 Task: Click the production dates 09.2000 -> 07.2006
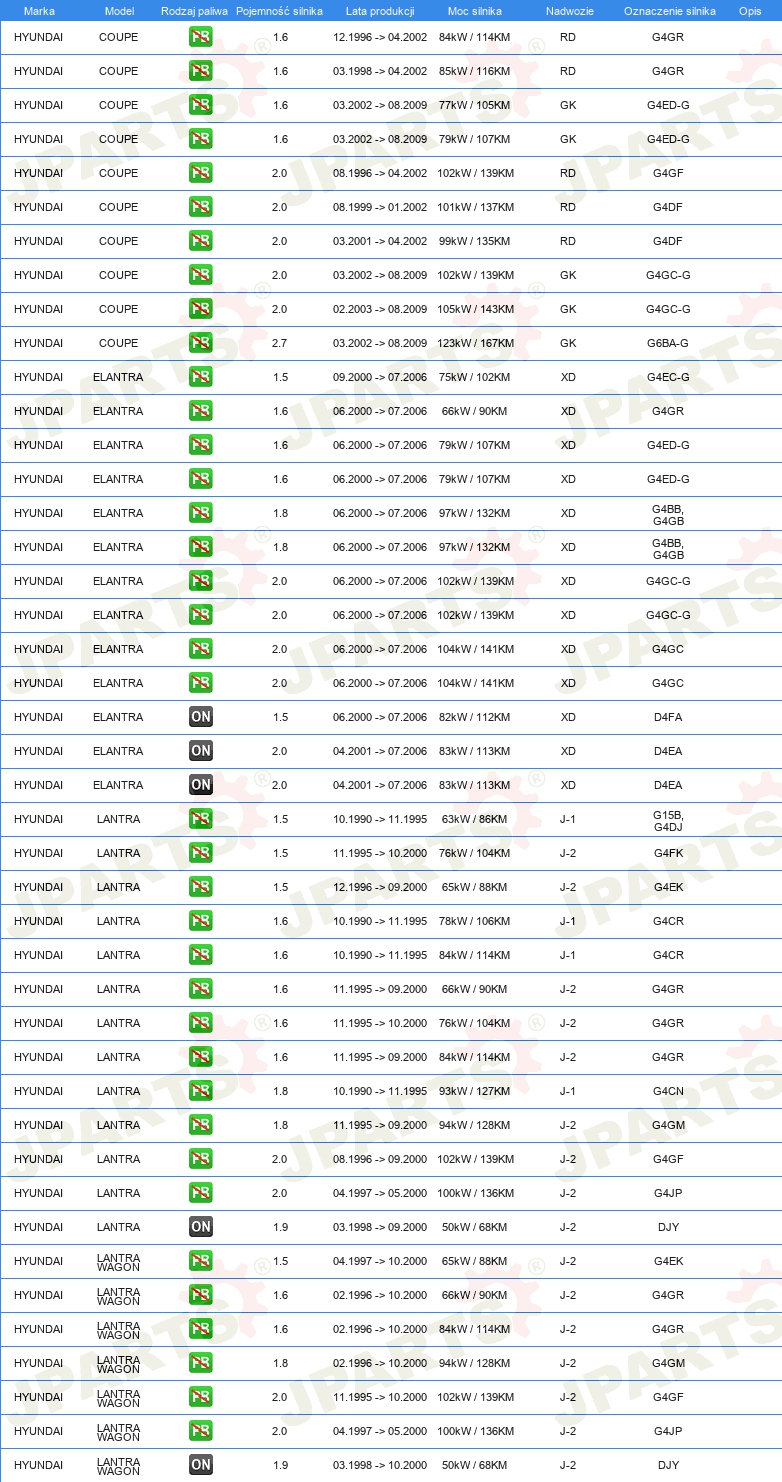pos(380,377)
